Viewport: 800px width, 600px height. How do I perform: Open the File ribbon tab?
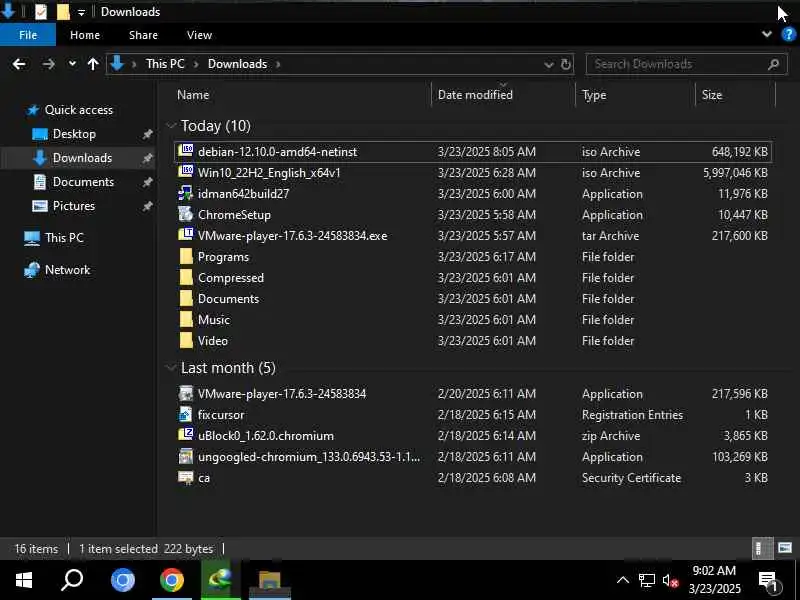click(28, 35)
